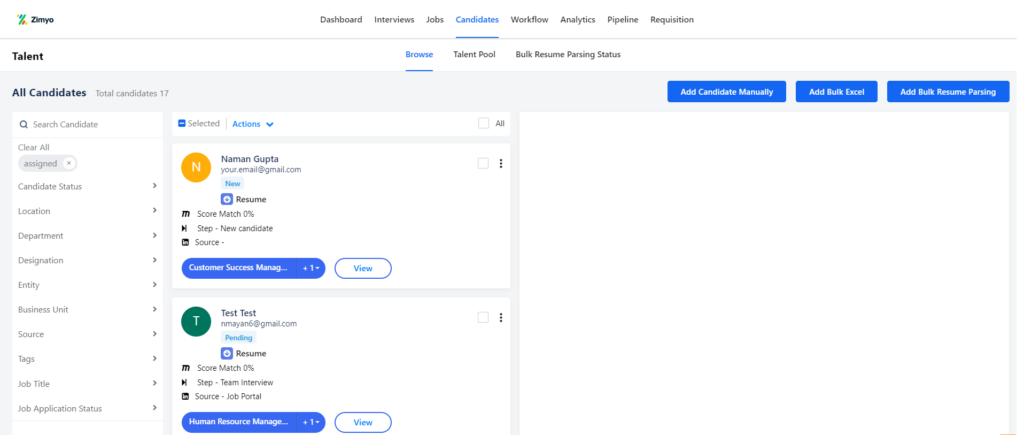Open Naman Gupta's three-dot menu

(501, 163)
